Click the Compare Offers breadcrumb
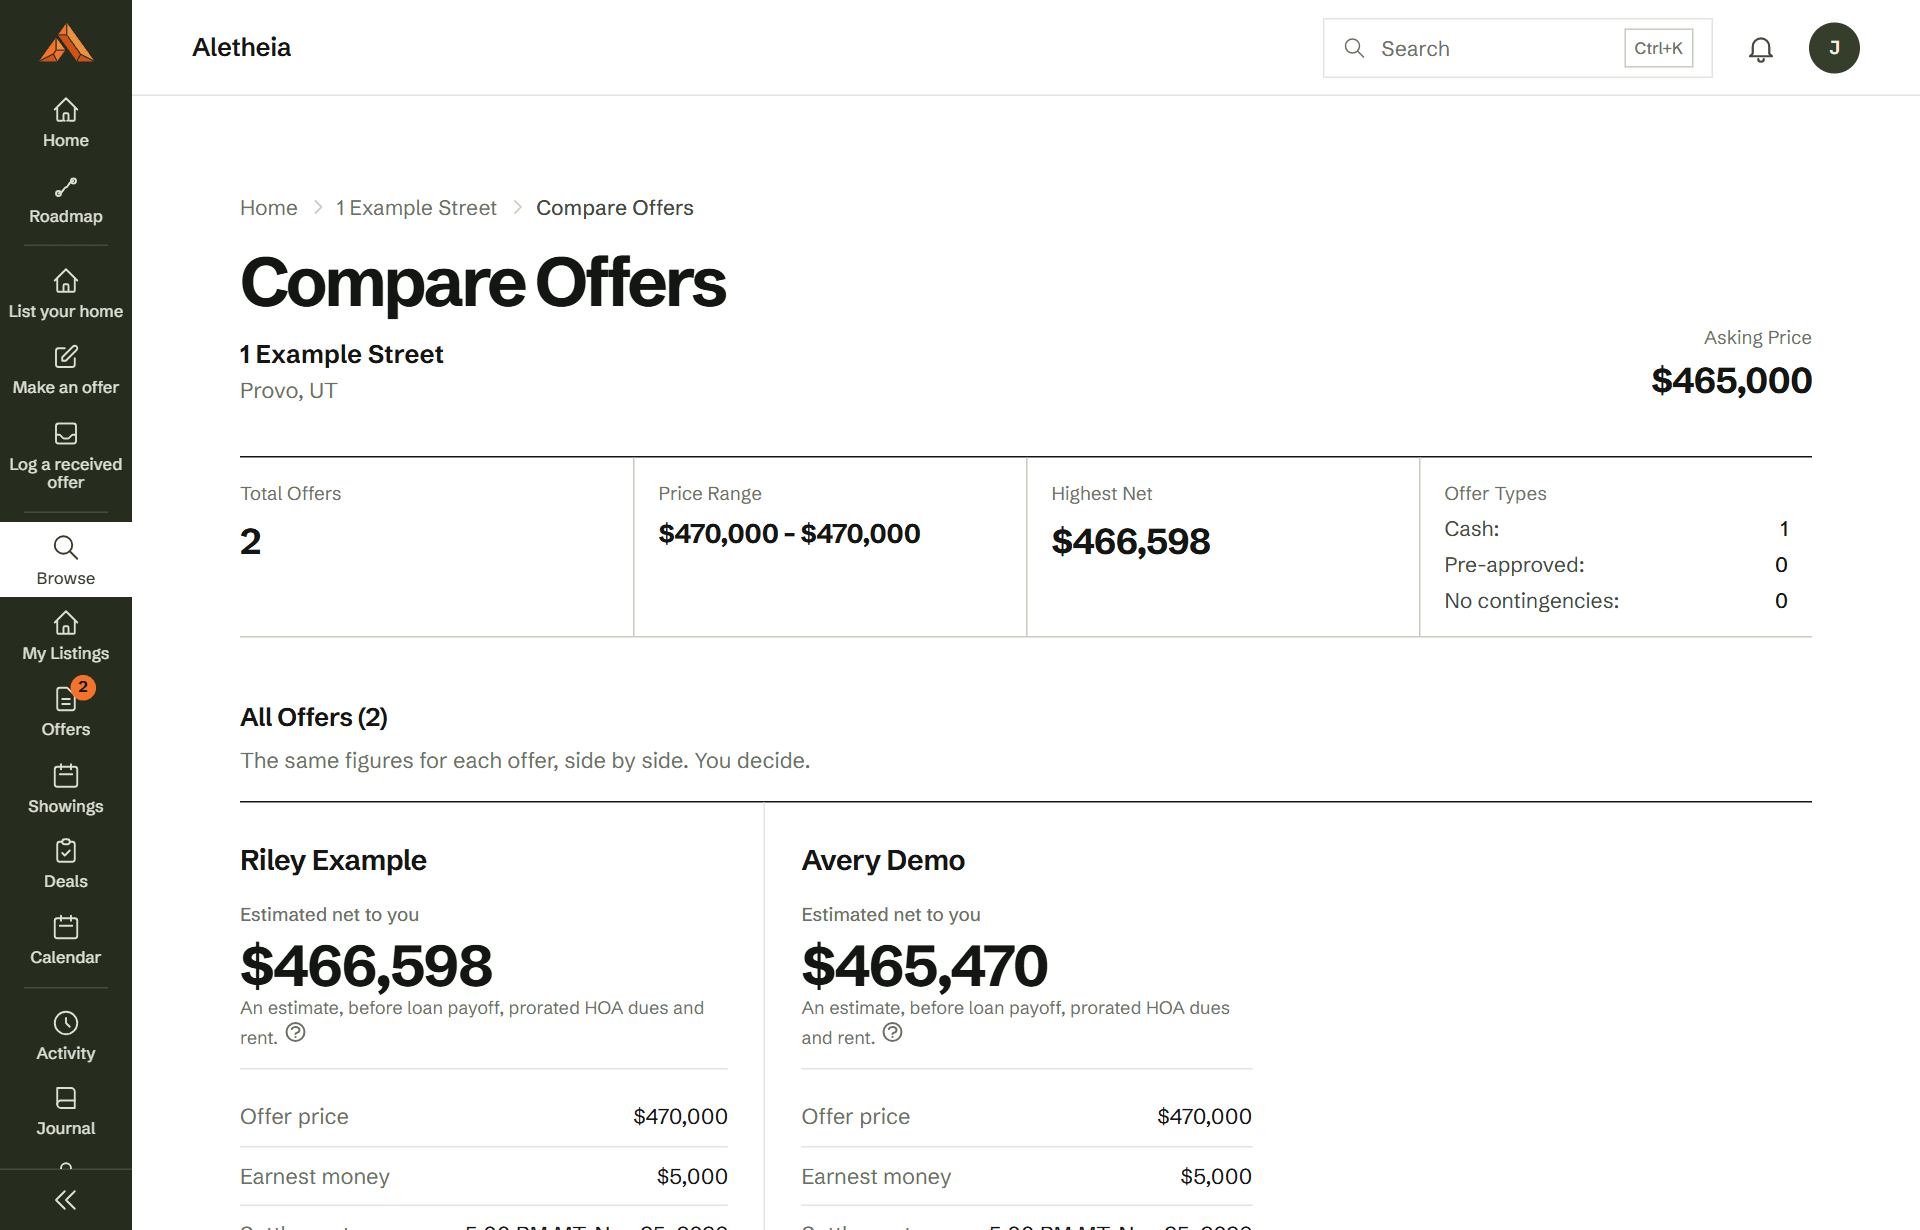This screenshot has width=1920, height=1230. 615,208
